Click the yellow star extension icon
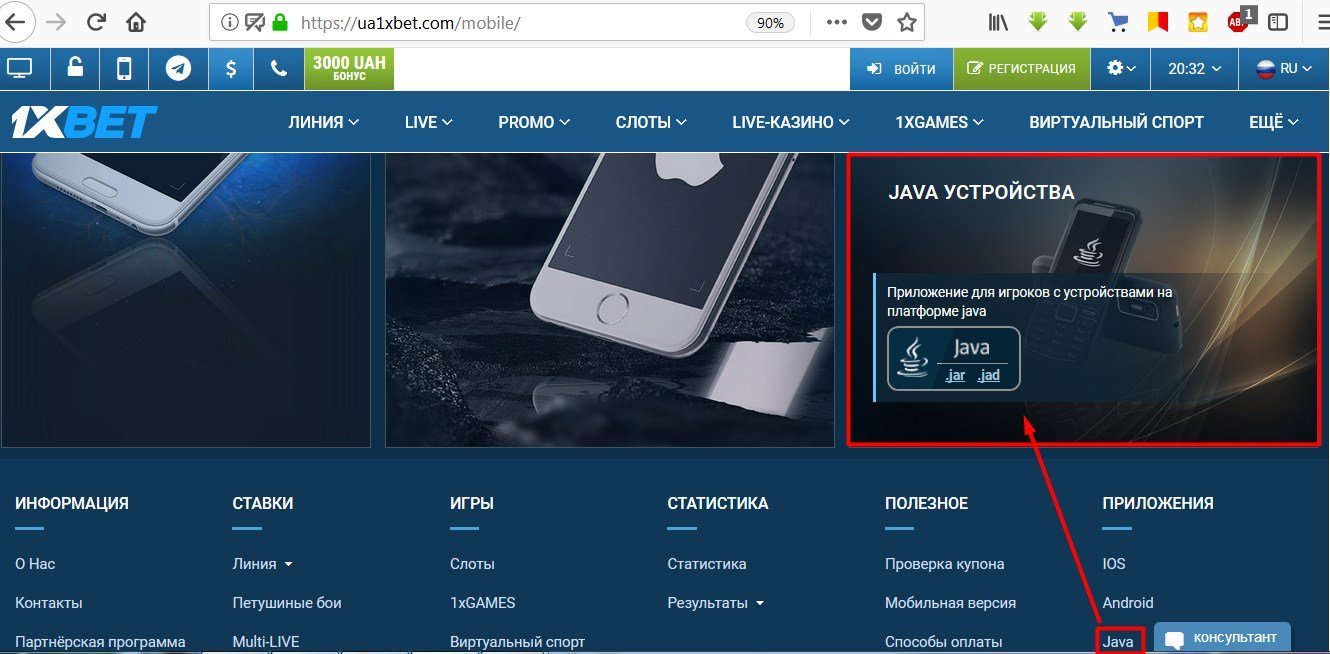Image resolution: width=1330 pixels, height=654 pixels. point(1198,22)
